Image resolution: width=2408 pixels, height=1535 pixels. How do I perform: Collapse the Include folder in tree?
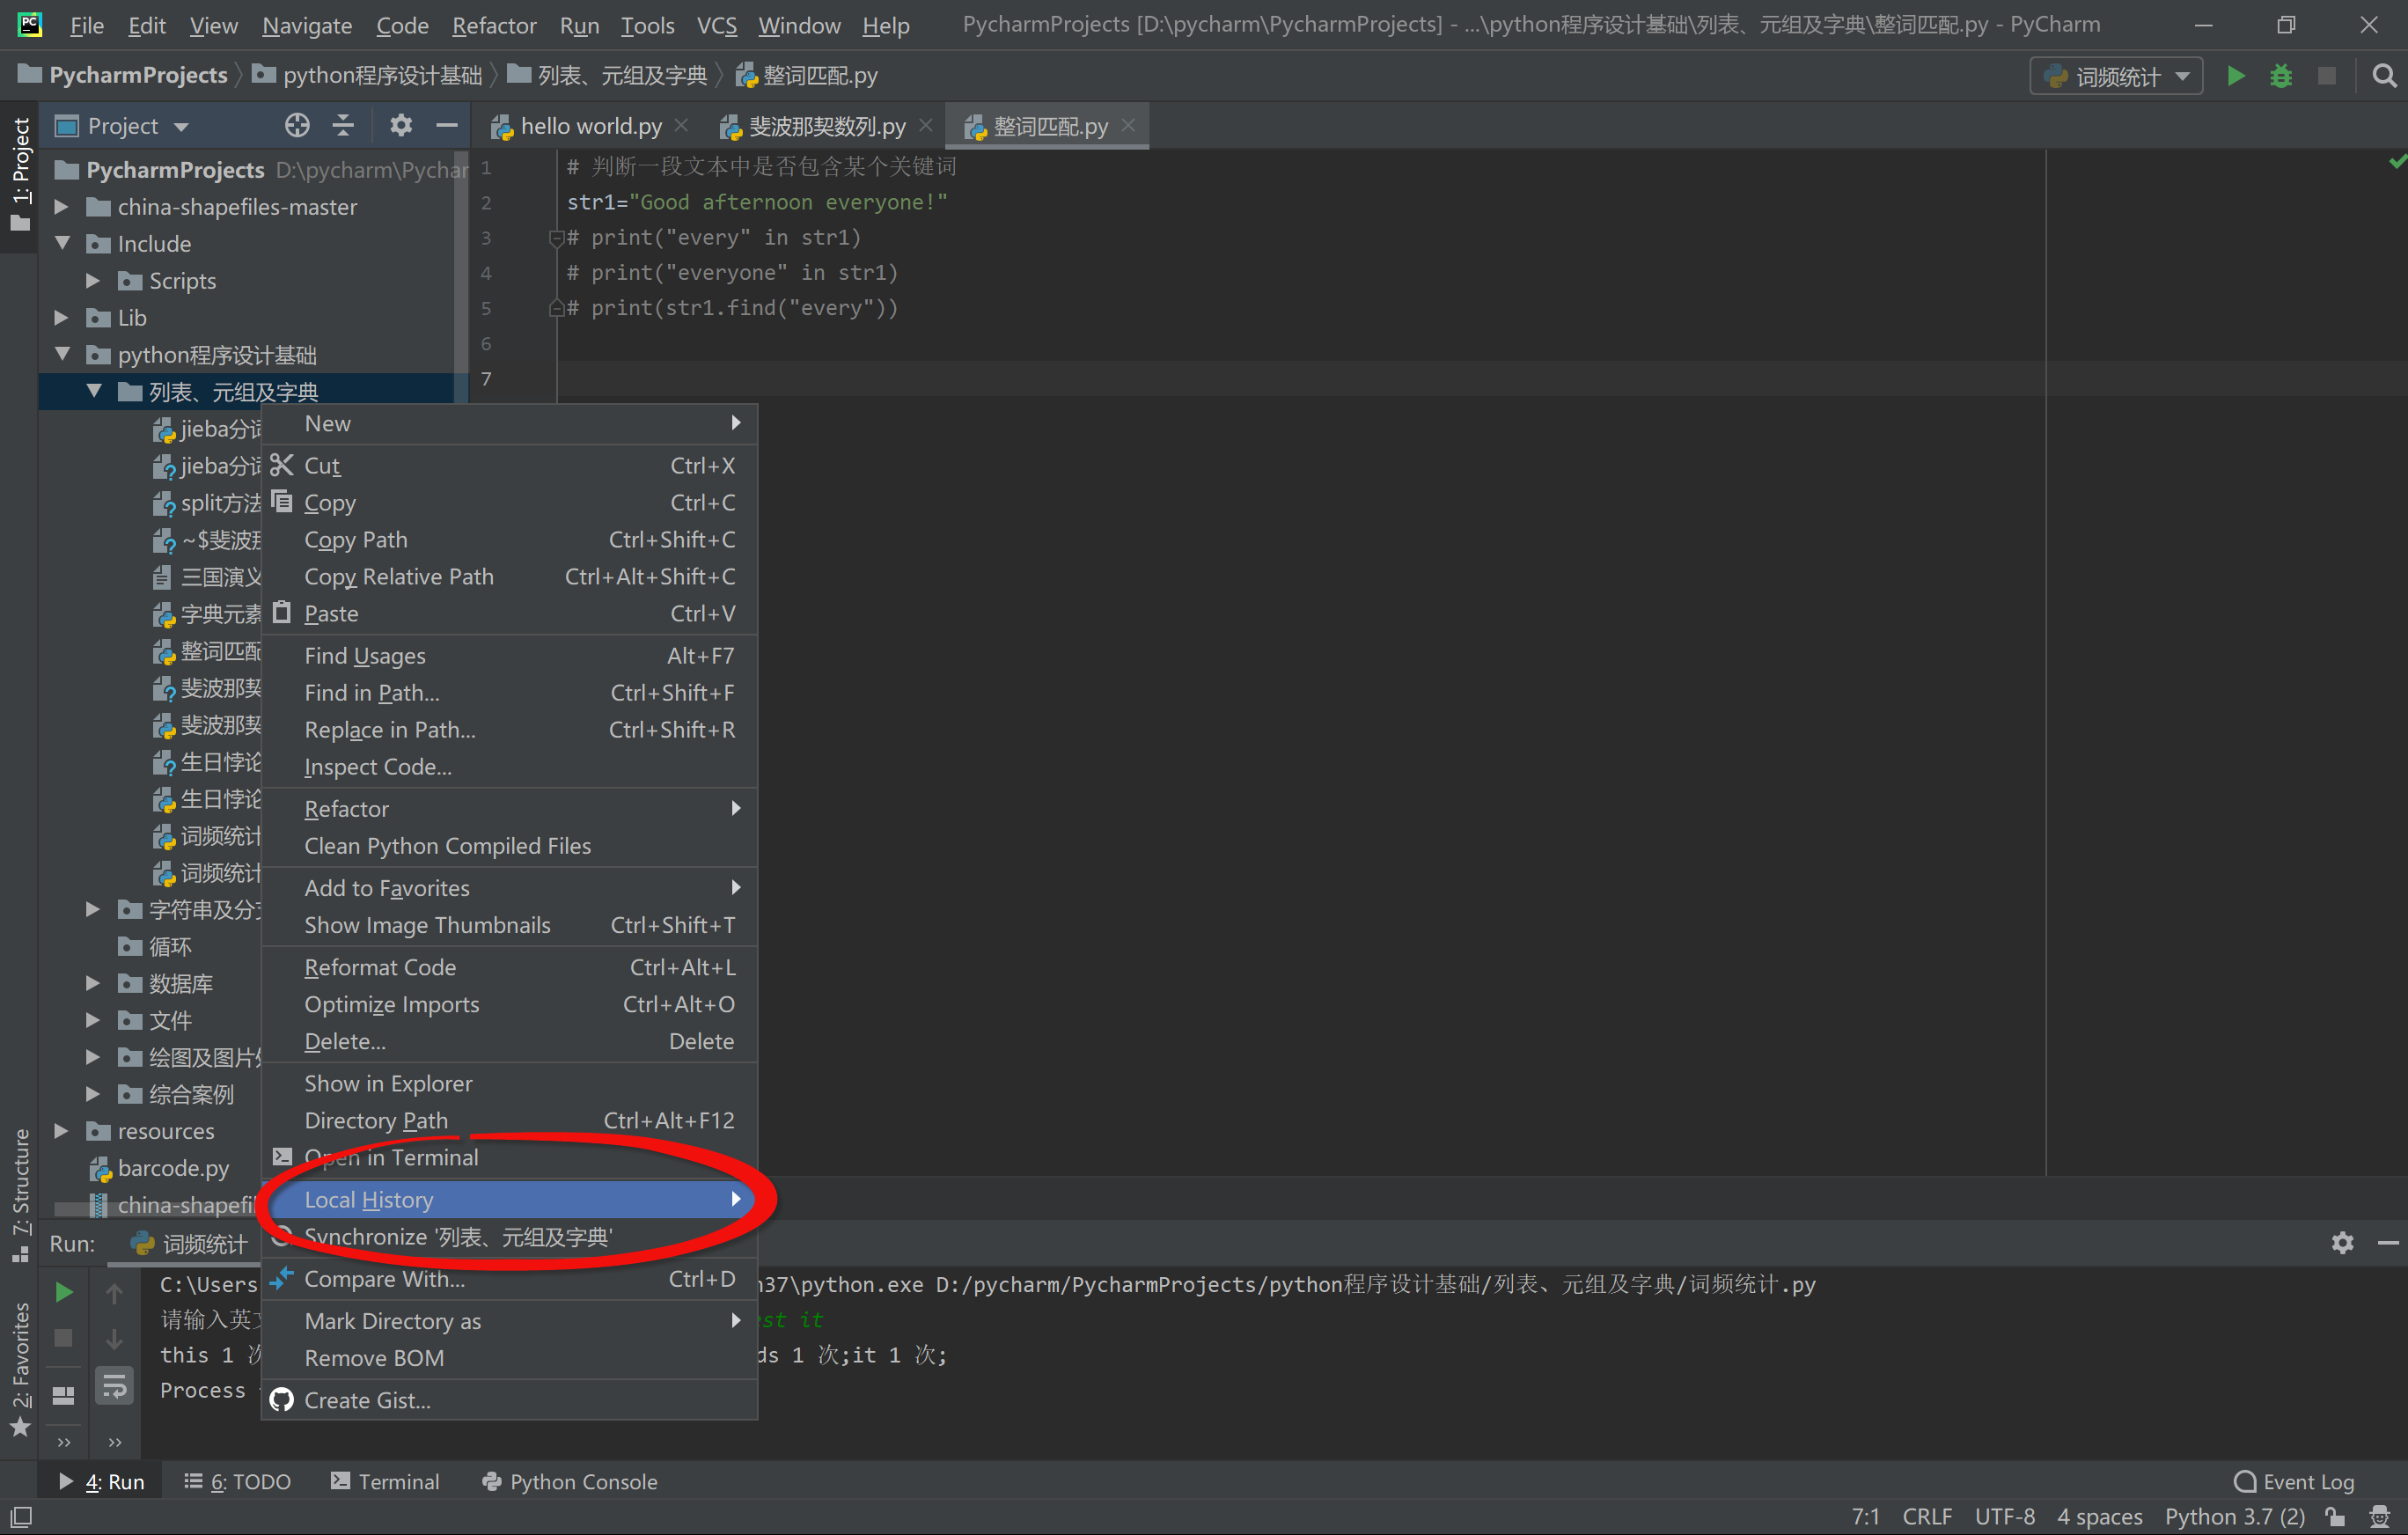click(63, 243)
